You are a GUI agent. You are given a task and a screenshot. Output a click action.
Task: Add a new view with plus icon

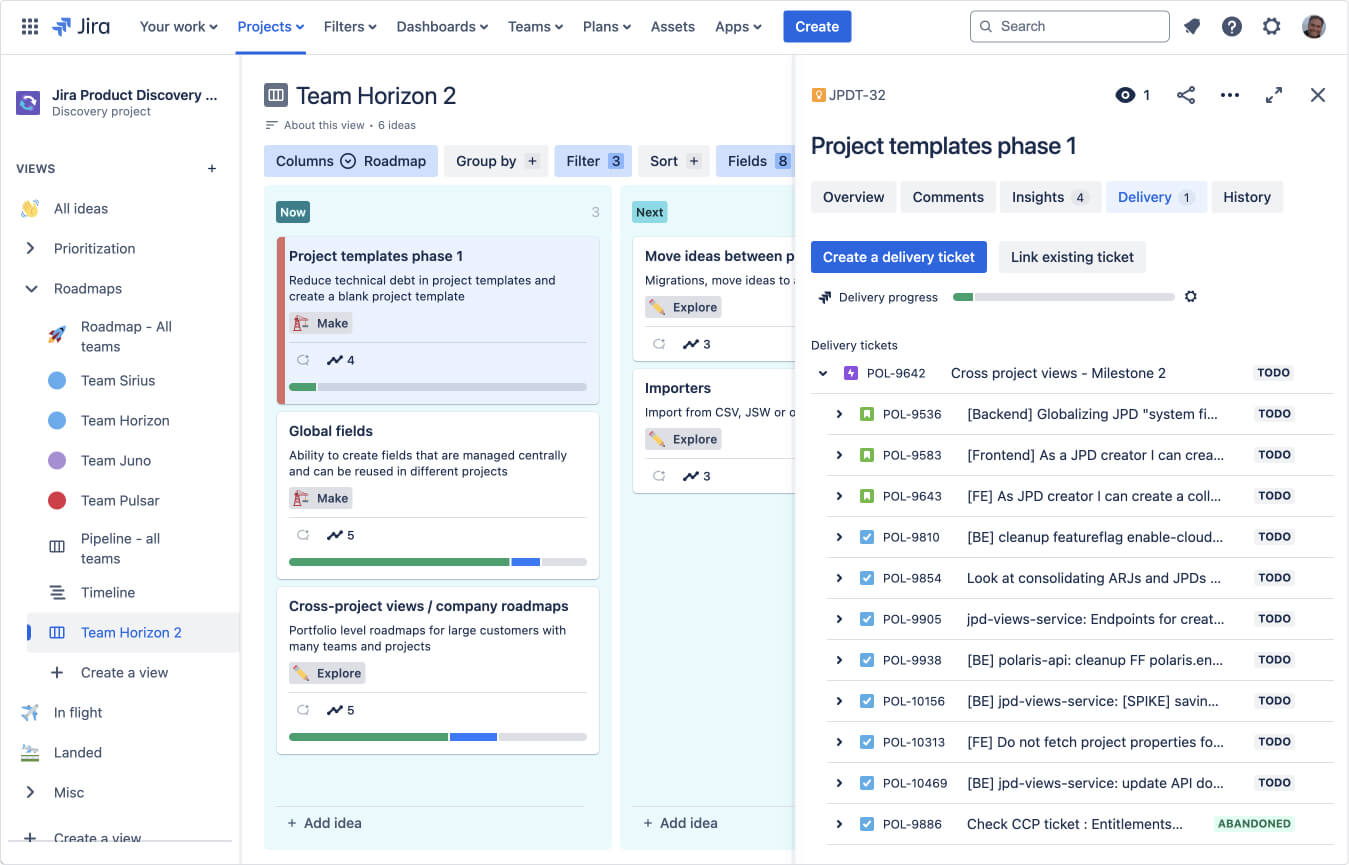point(212,169)
